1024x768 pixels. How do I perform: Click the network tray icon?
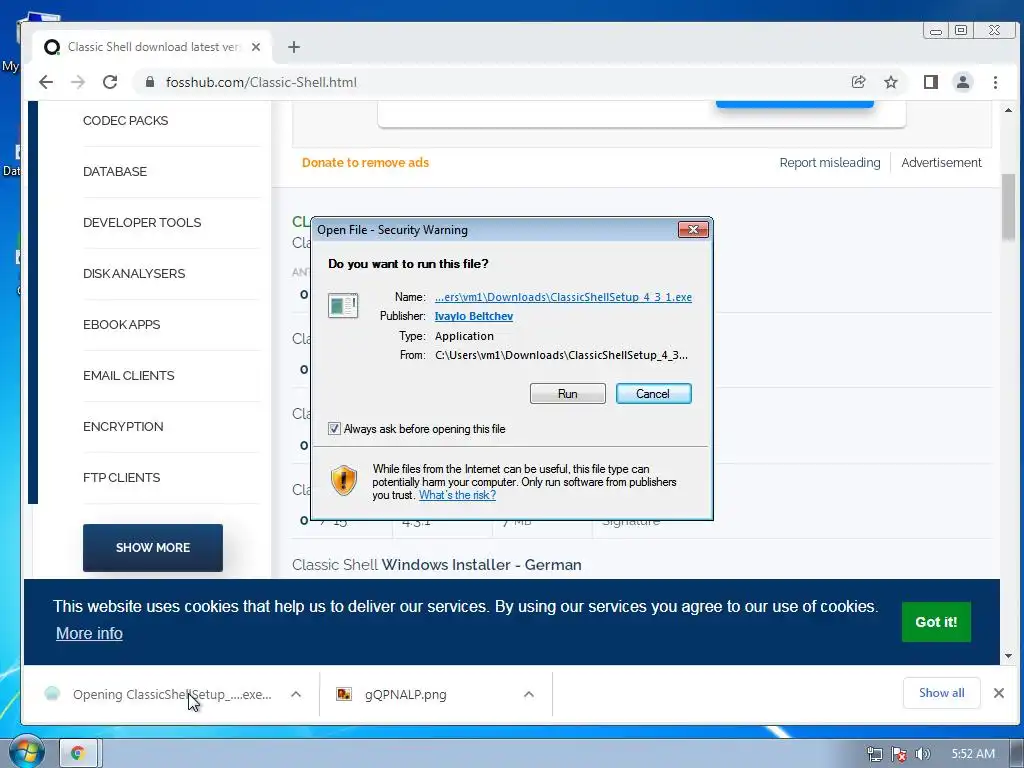coord(874,754)
